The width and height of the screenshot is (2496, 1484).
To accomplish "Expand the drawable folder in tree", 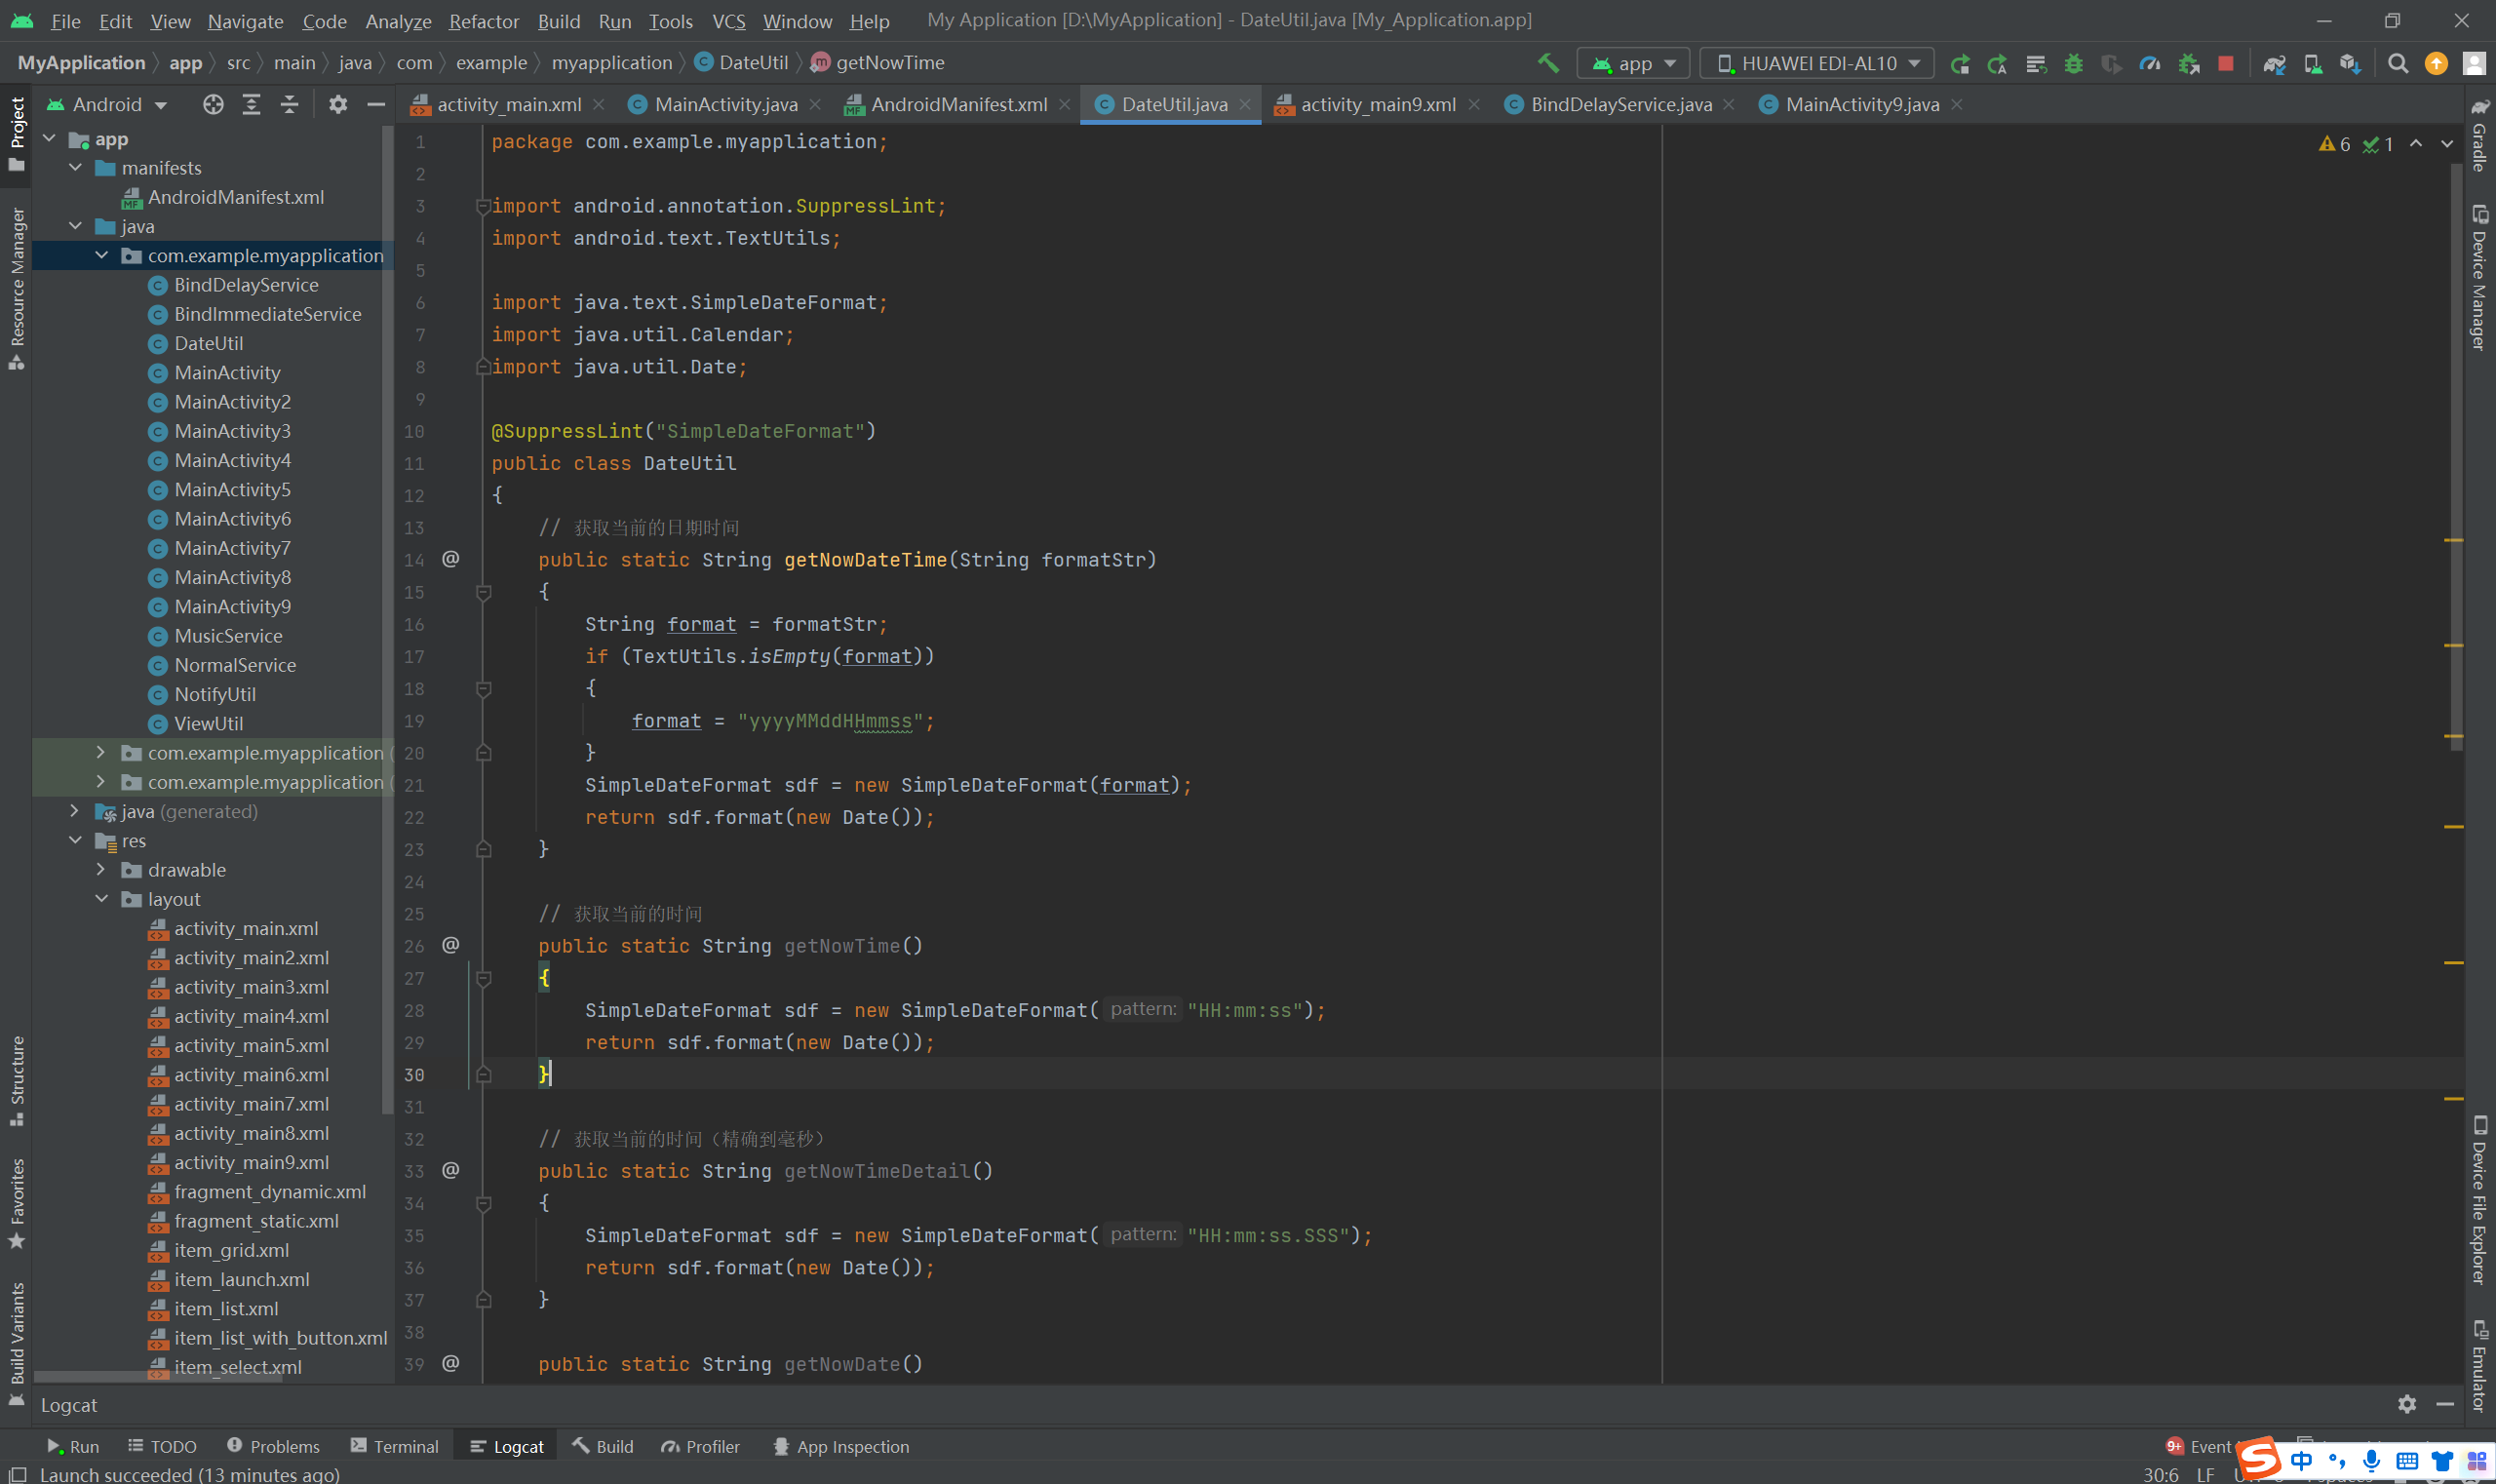I will (101, 869).
